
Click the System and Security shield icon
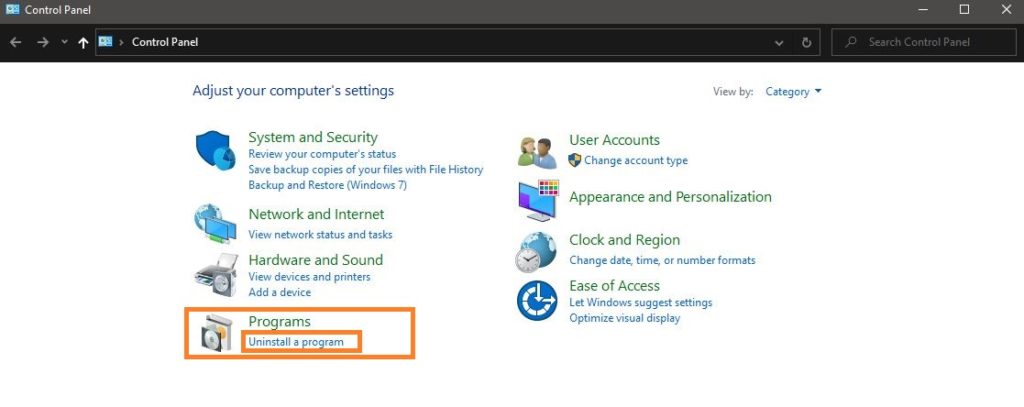click(216, 150)
